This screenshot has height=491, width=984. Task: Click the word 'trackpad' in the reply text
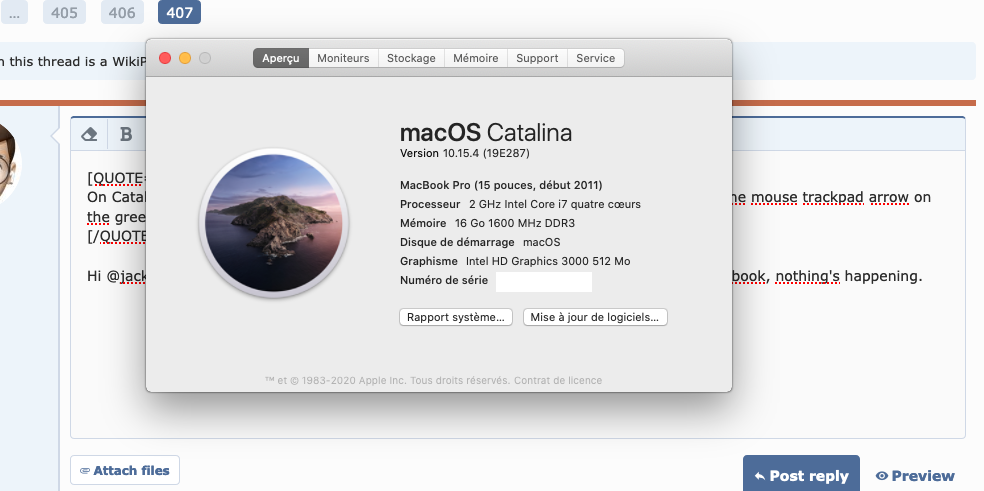pos(835,197)
